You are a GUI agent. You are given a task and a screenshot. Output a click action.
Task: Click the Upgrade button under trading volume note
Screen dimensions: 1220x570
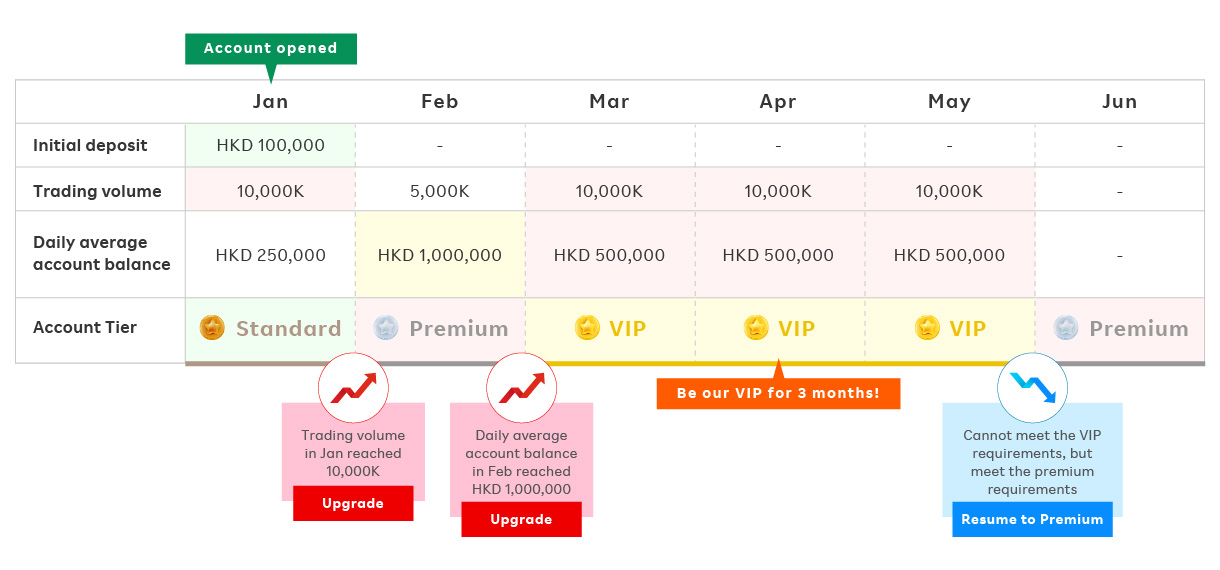tap(353, 503)
